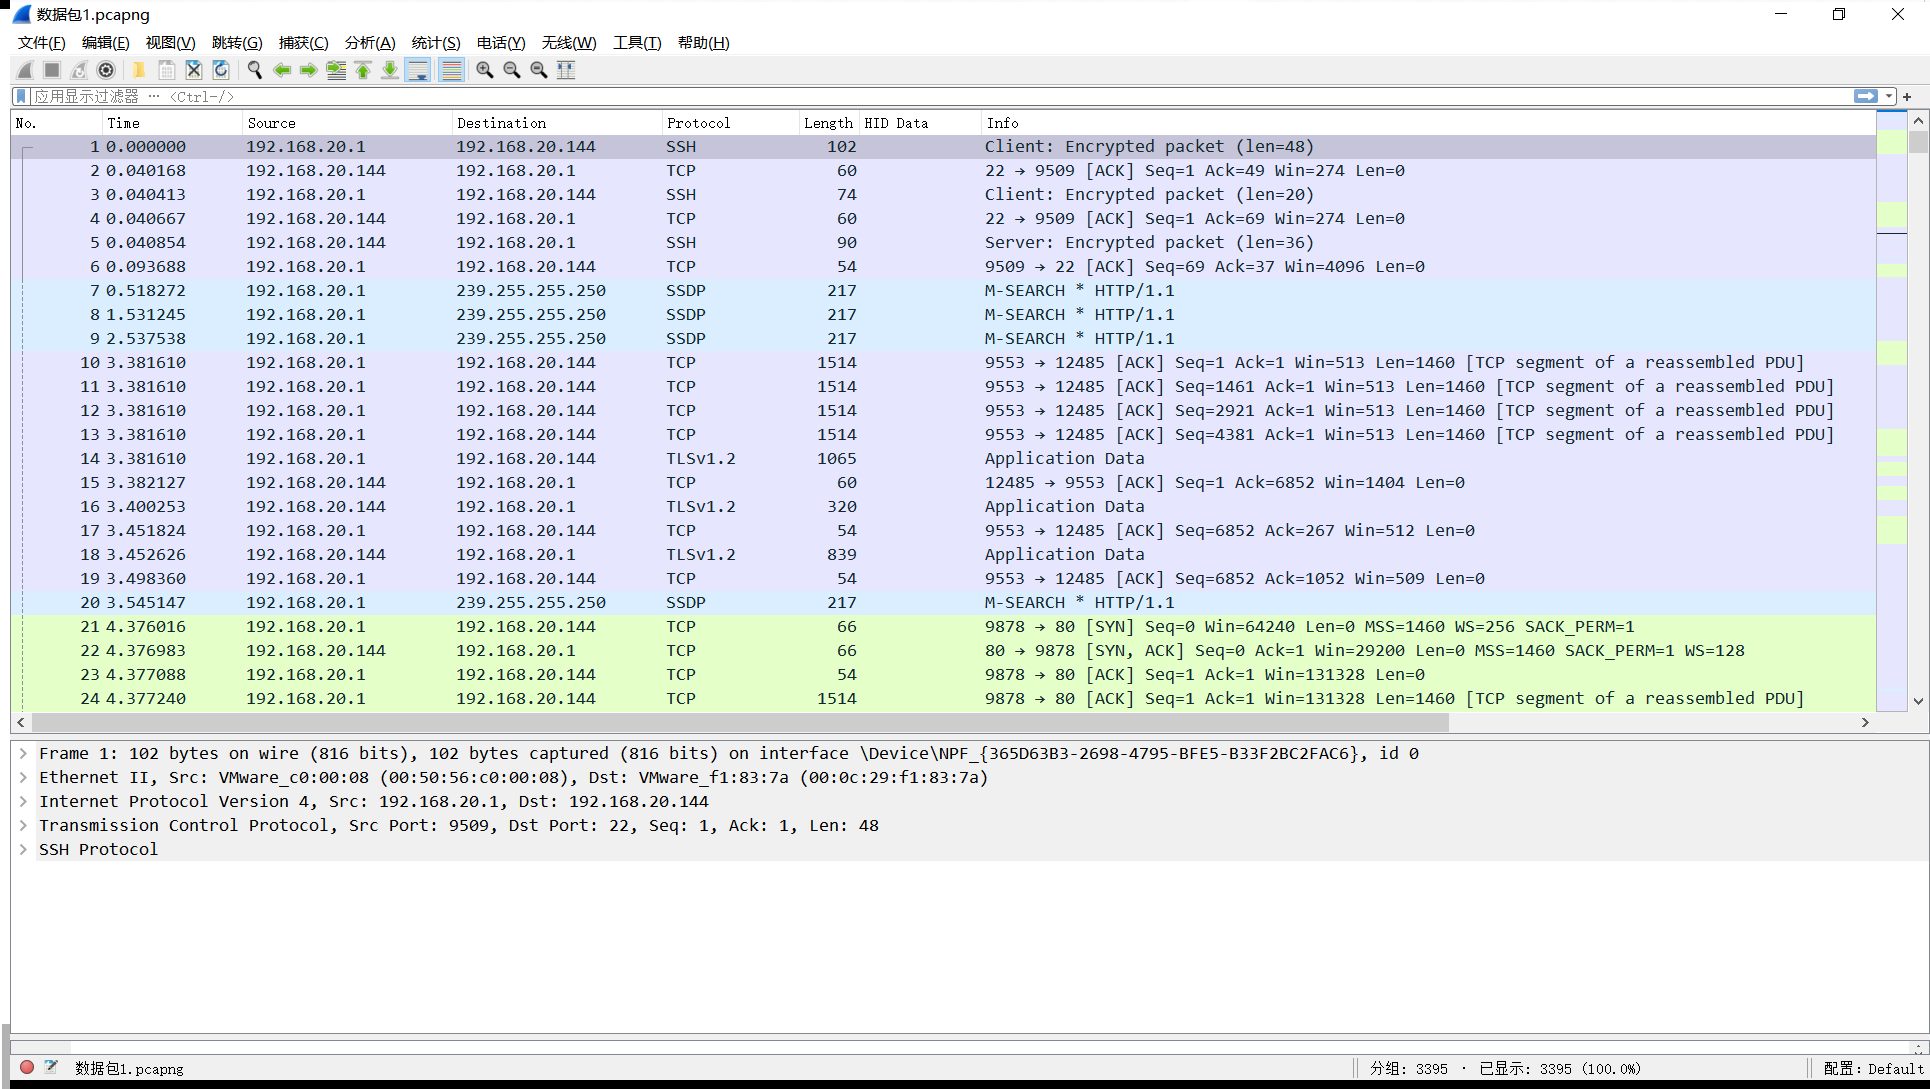
Task: Click the resize columns icon
Action: tap(566, 70)
